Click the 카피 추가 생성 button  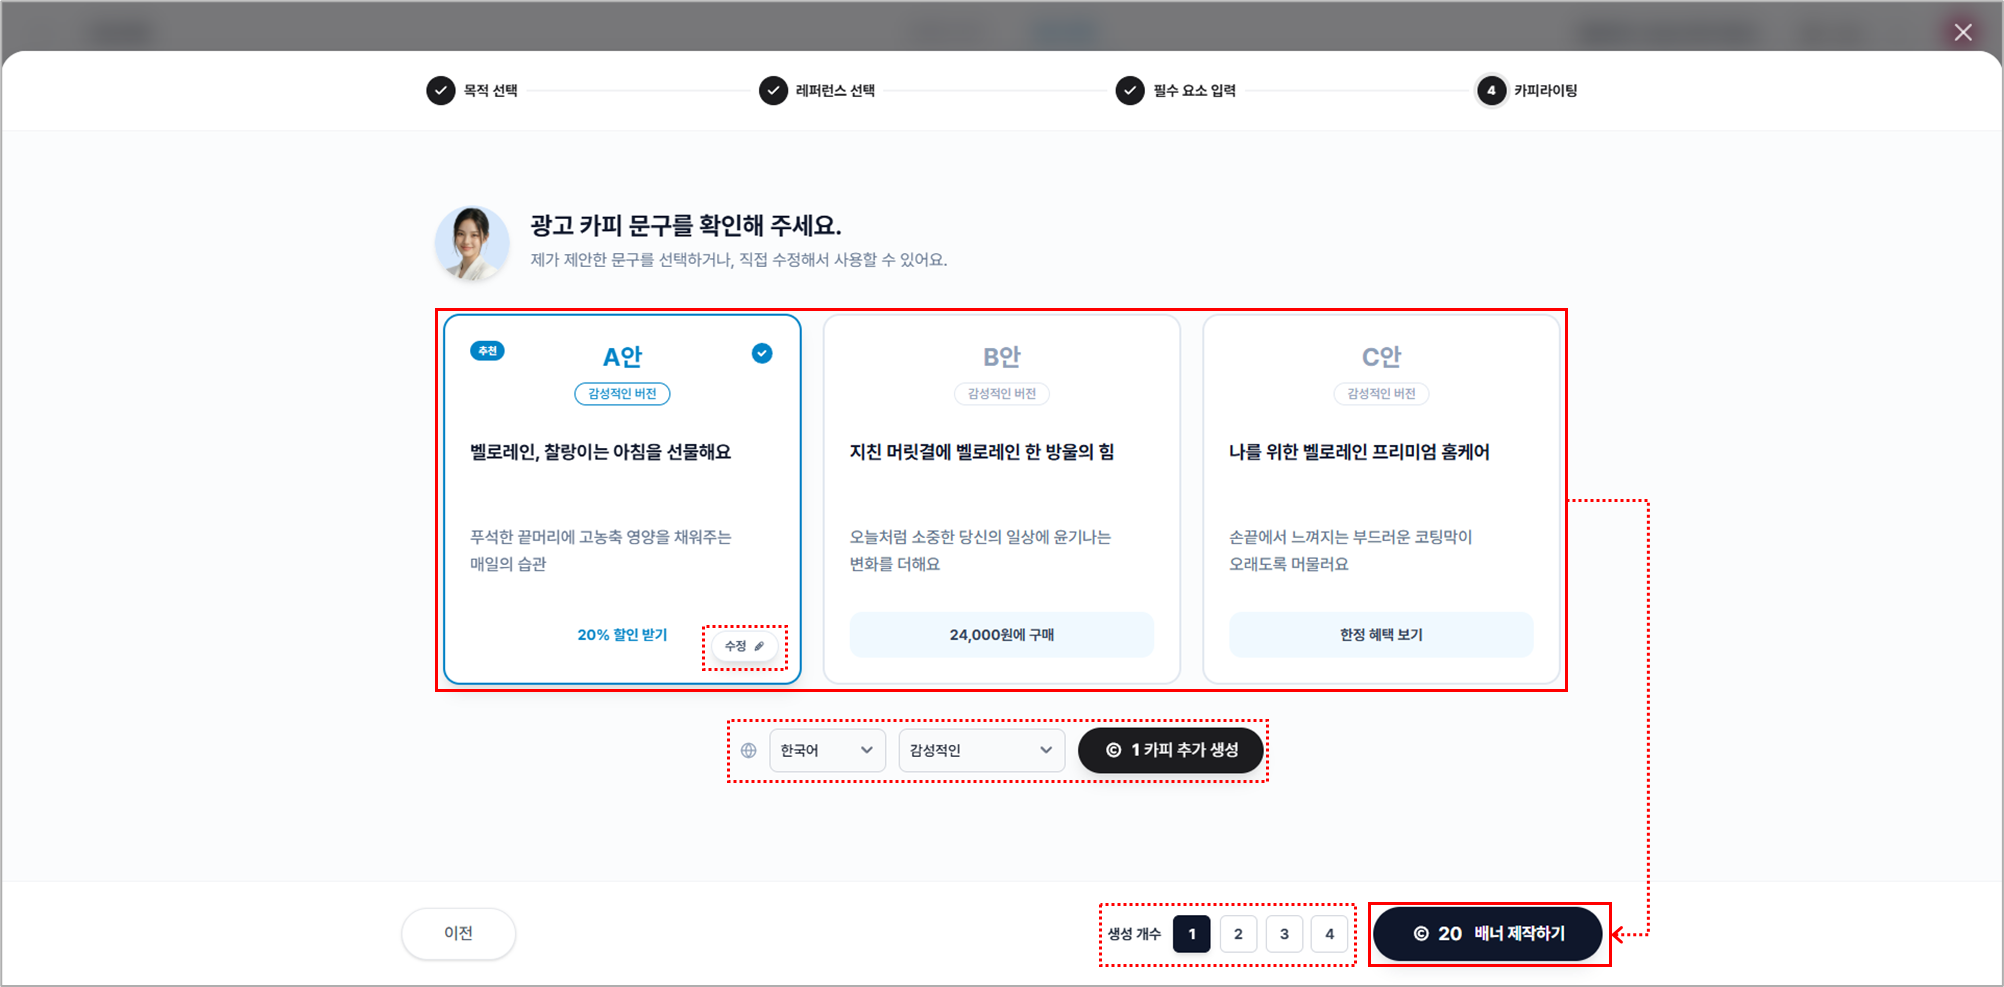tap(1171, 750)
